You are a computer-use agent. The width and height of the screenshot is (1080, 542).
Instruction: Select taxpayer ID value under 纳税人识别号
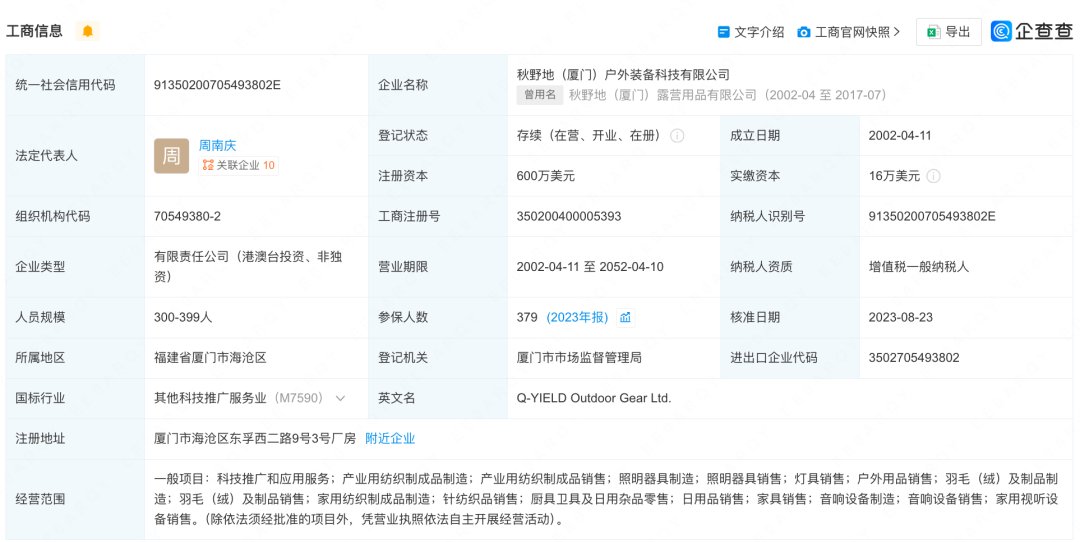click(932, 216)
